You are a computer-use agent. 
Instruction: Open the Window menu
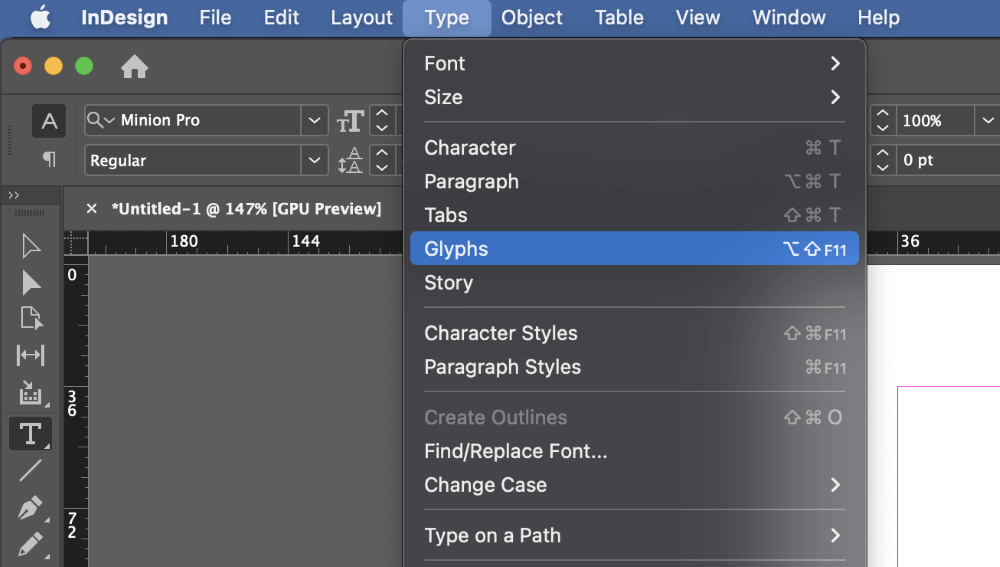789,17
